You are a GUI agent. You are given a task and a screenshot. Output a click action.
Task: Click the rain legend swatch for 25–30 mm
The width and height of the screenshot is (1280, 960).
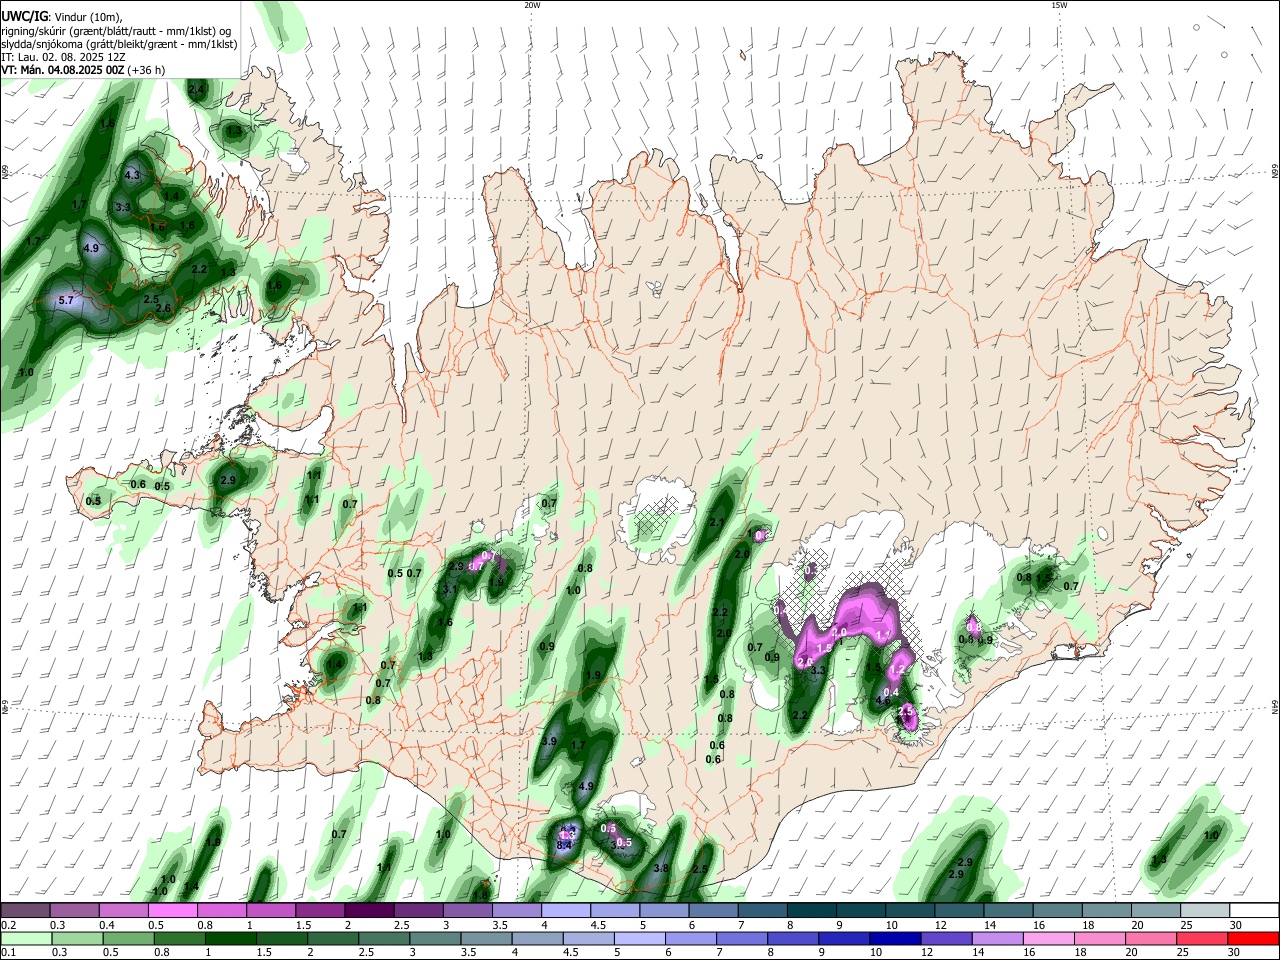pos(1203,938)
